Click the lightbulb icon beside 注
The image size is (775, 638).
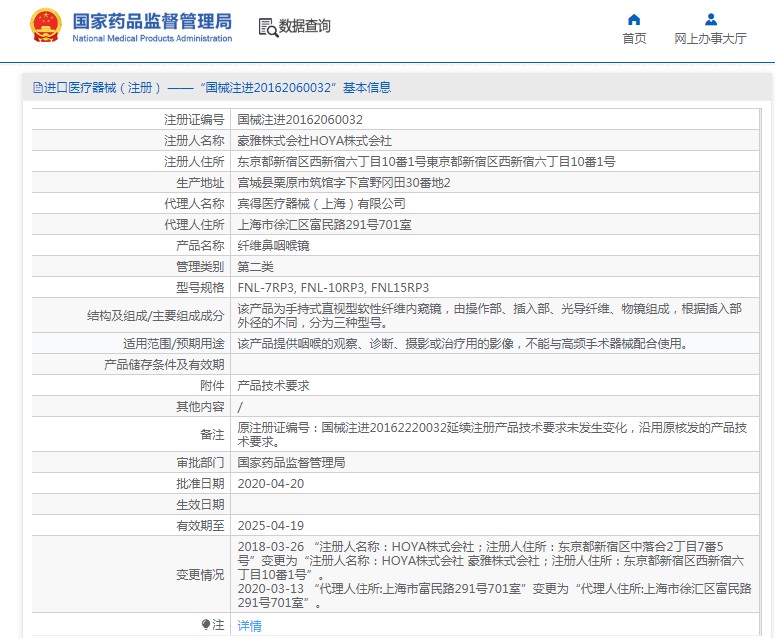tap(206, 625)
